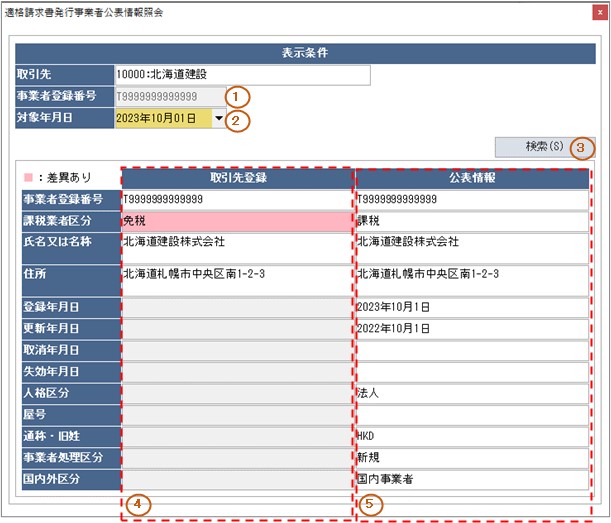Image resolution: width=611 pixels, height=523 pixels.
Task: Select the pink-highlighted 免税 field
Action: click(236, 220)
